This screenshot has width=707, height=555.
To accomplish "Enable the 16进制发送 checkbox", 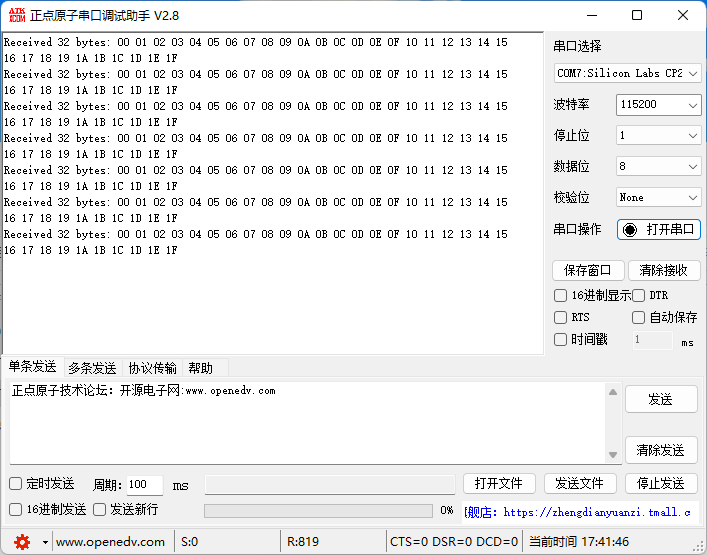I will point(15,509).
